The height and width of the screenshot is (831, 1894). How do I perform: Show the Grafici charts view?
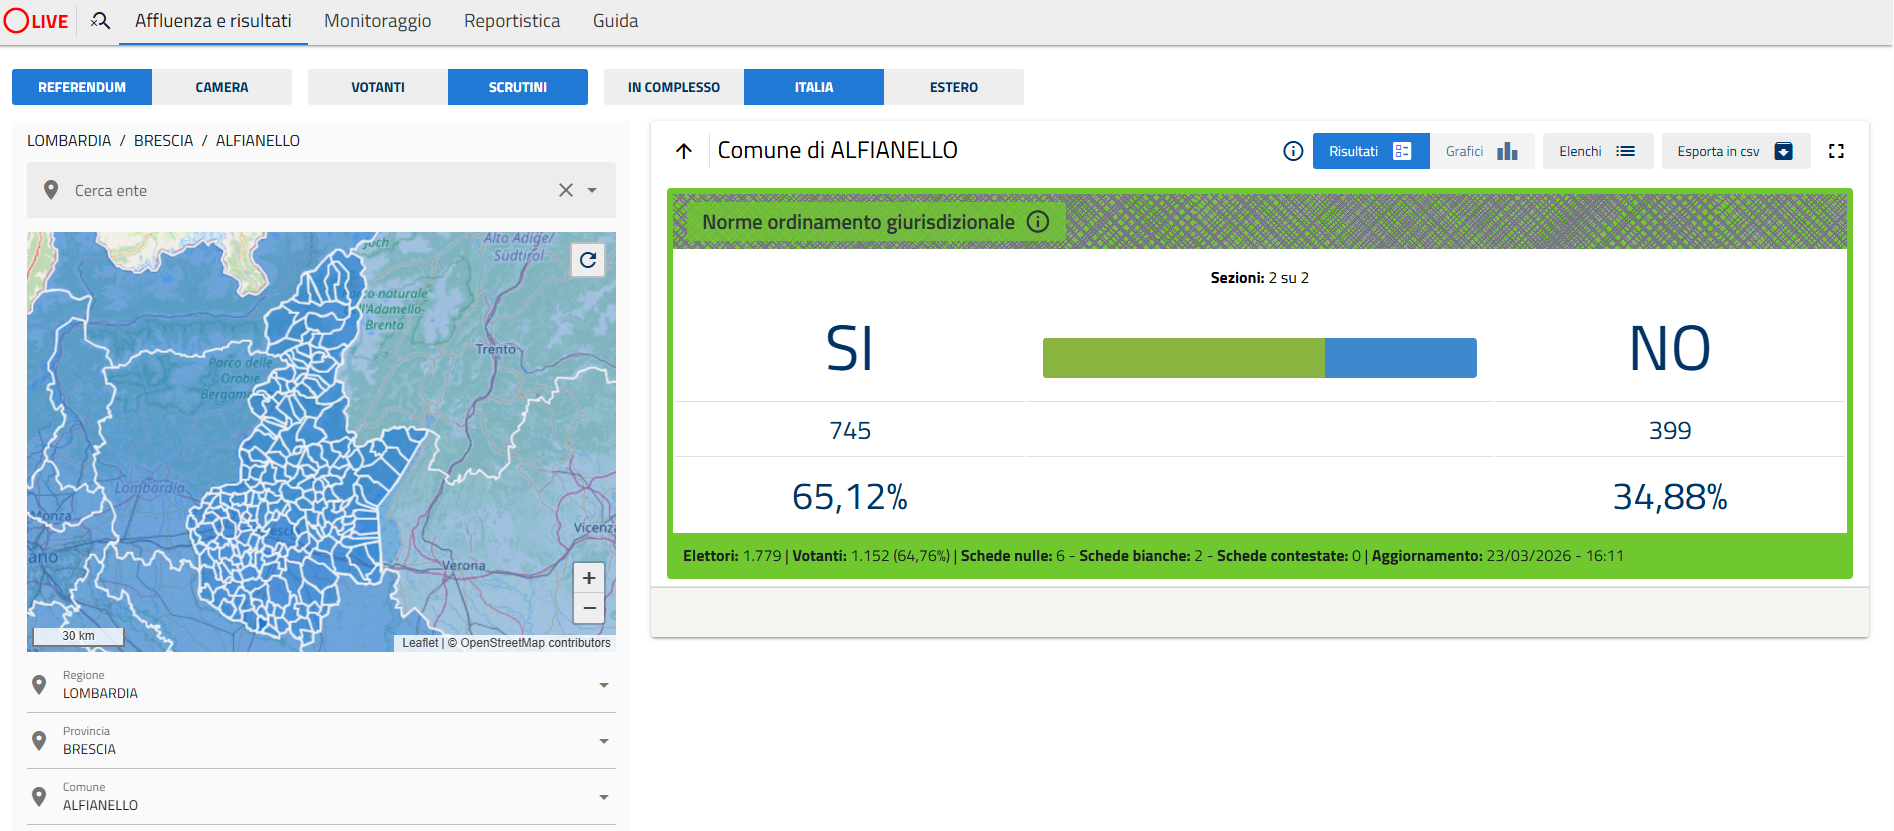point(1481,151)
